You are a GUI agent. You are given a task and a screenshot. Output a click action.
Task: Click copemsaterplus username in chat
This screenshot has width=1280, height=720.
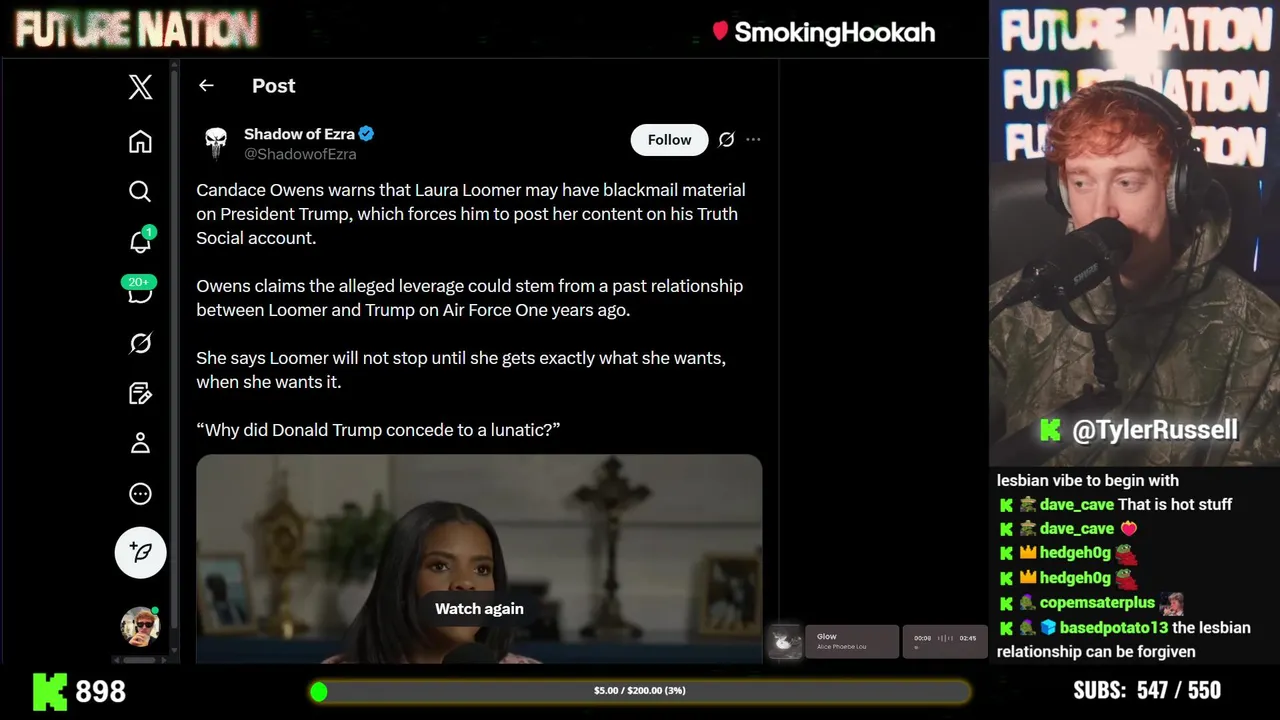[1097, 603]
